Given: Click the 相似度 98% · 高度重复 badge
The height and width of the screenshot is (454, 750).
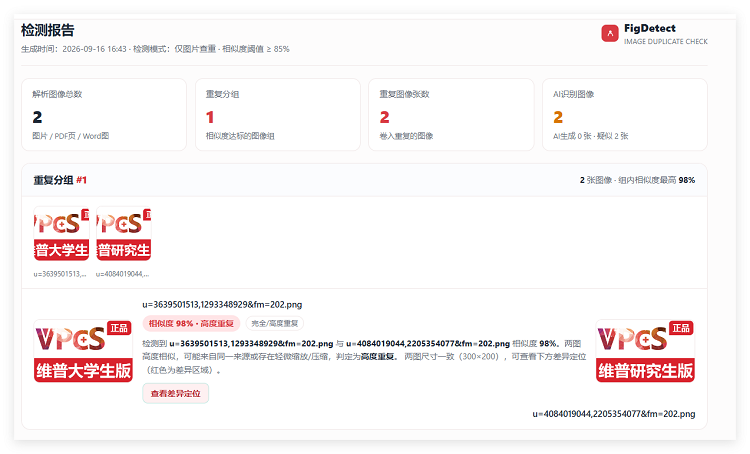Looking at the screenshot, I should [x=191, y=323].
